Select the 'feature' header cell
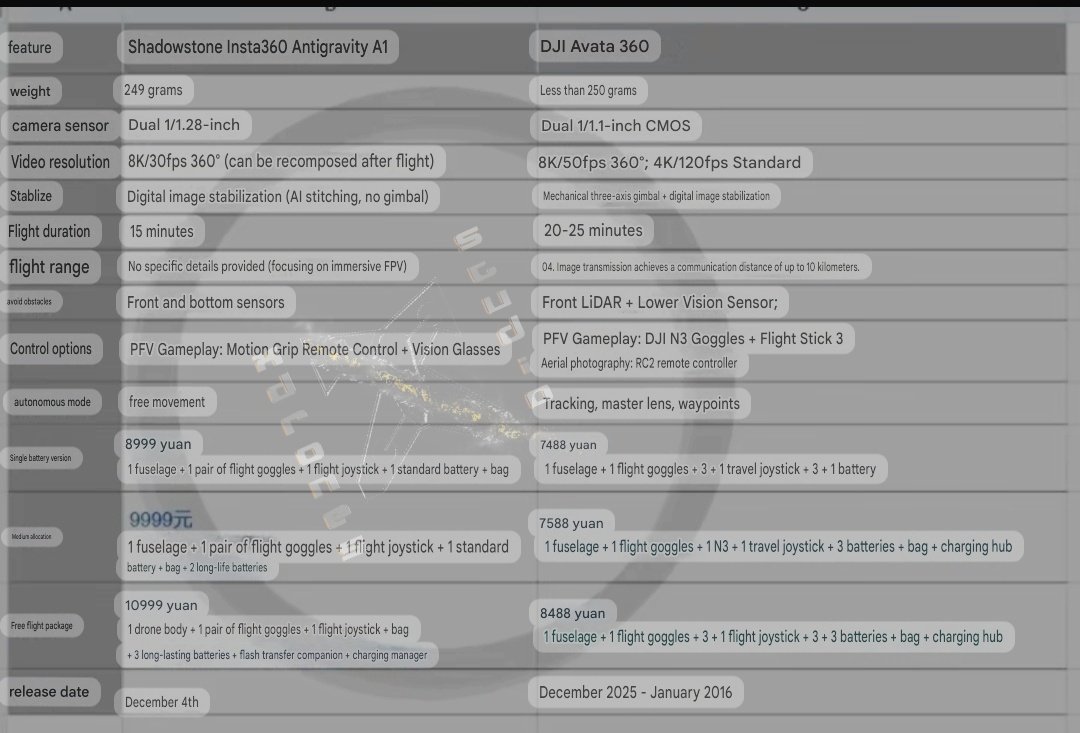This screenshot has height=733, width=1080. (x=30, y=48)
